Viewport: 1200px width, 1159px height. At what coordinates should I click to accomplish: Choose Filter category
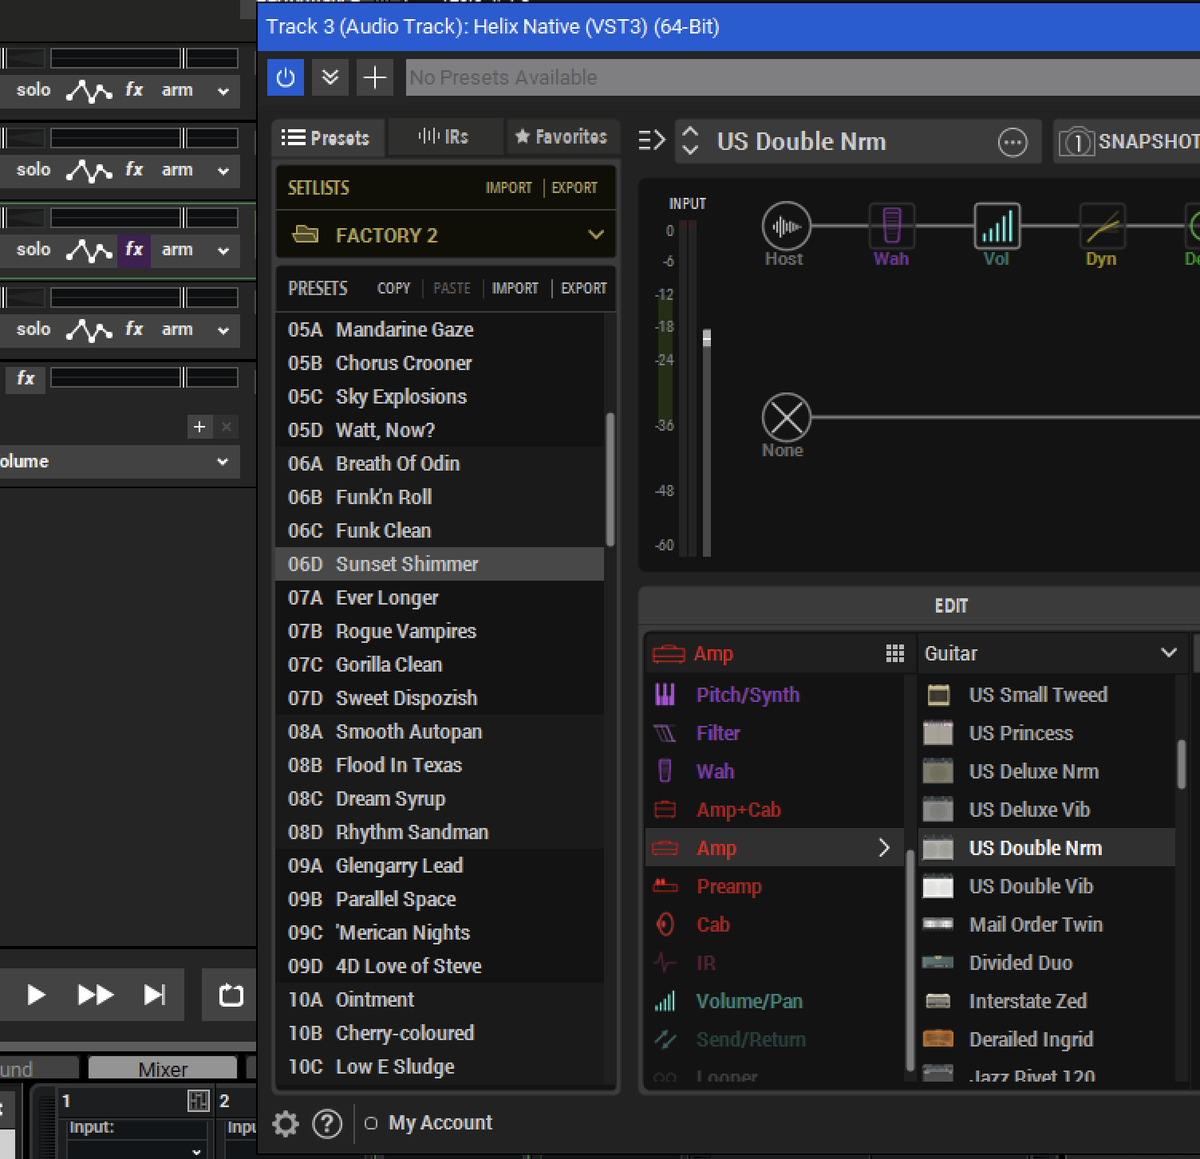pos(775,733)
